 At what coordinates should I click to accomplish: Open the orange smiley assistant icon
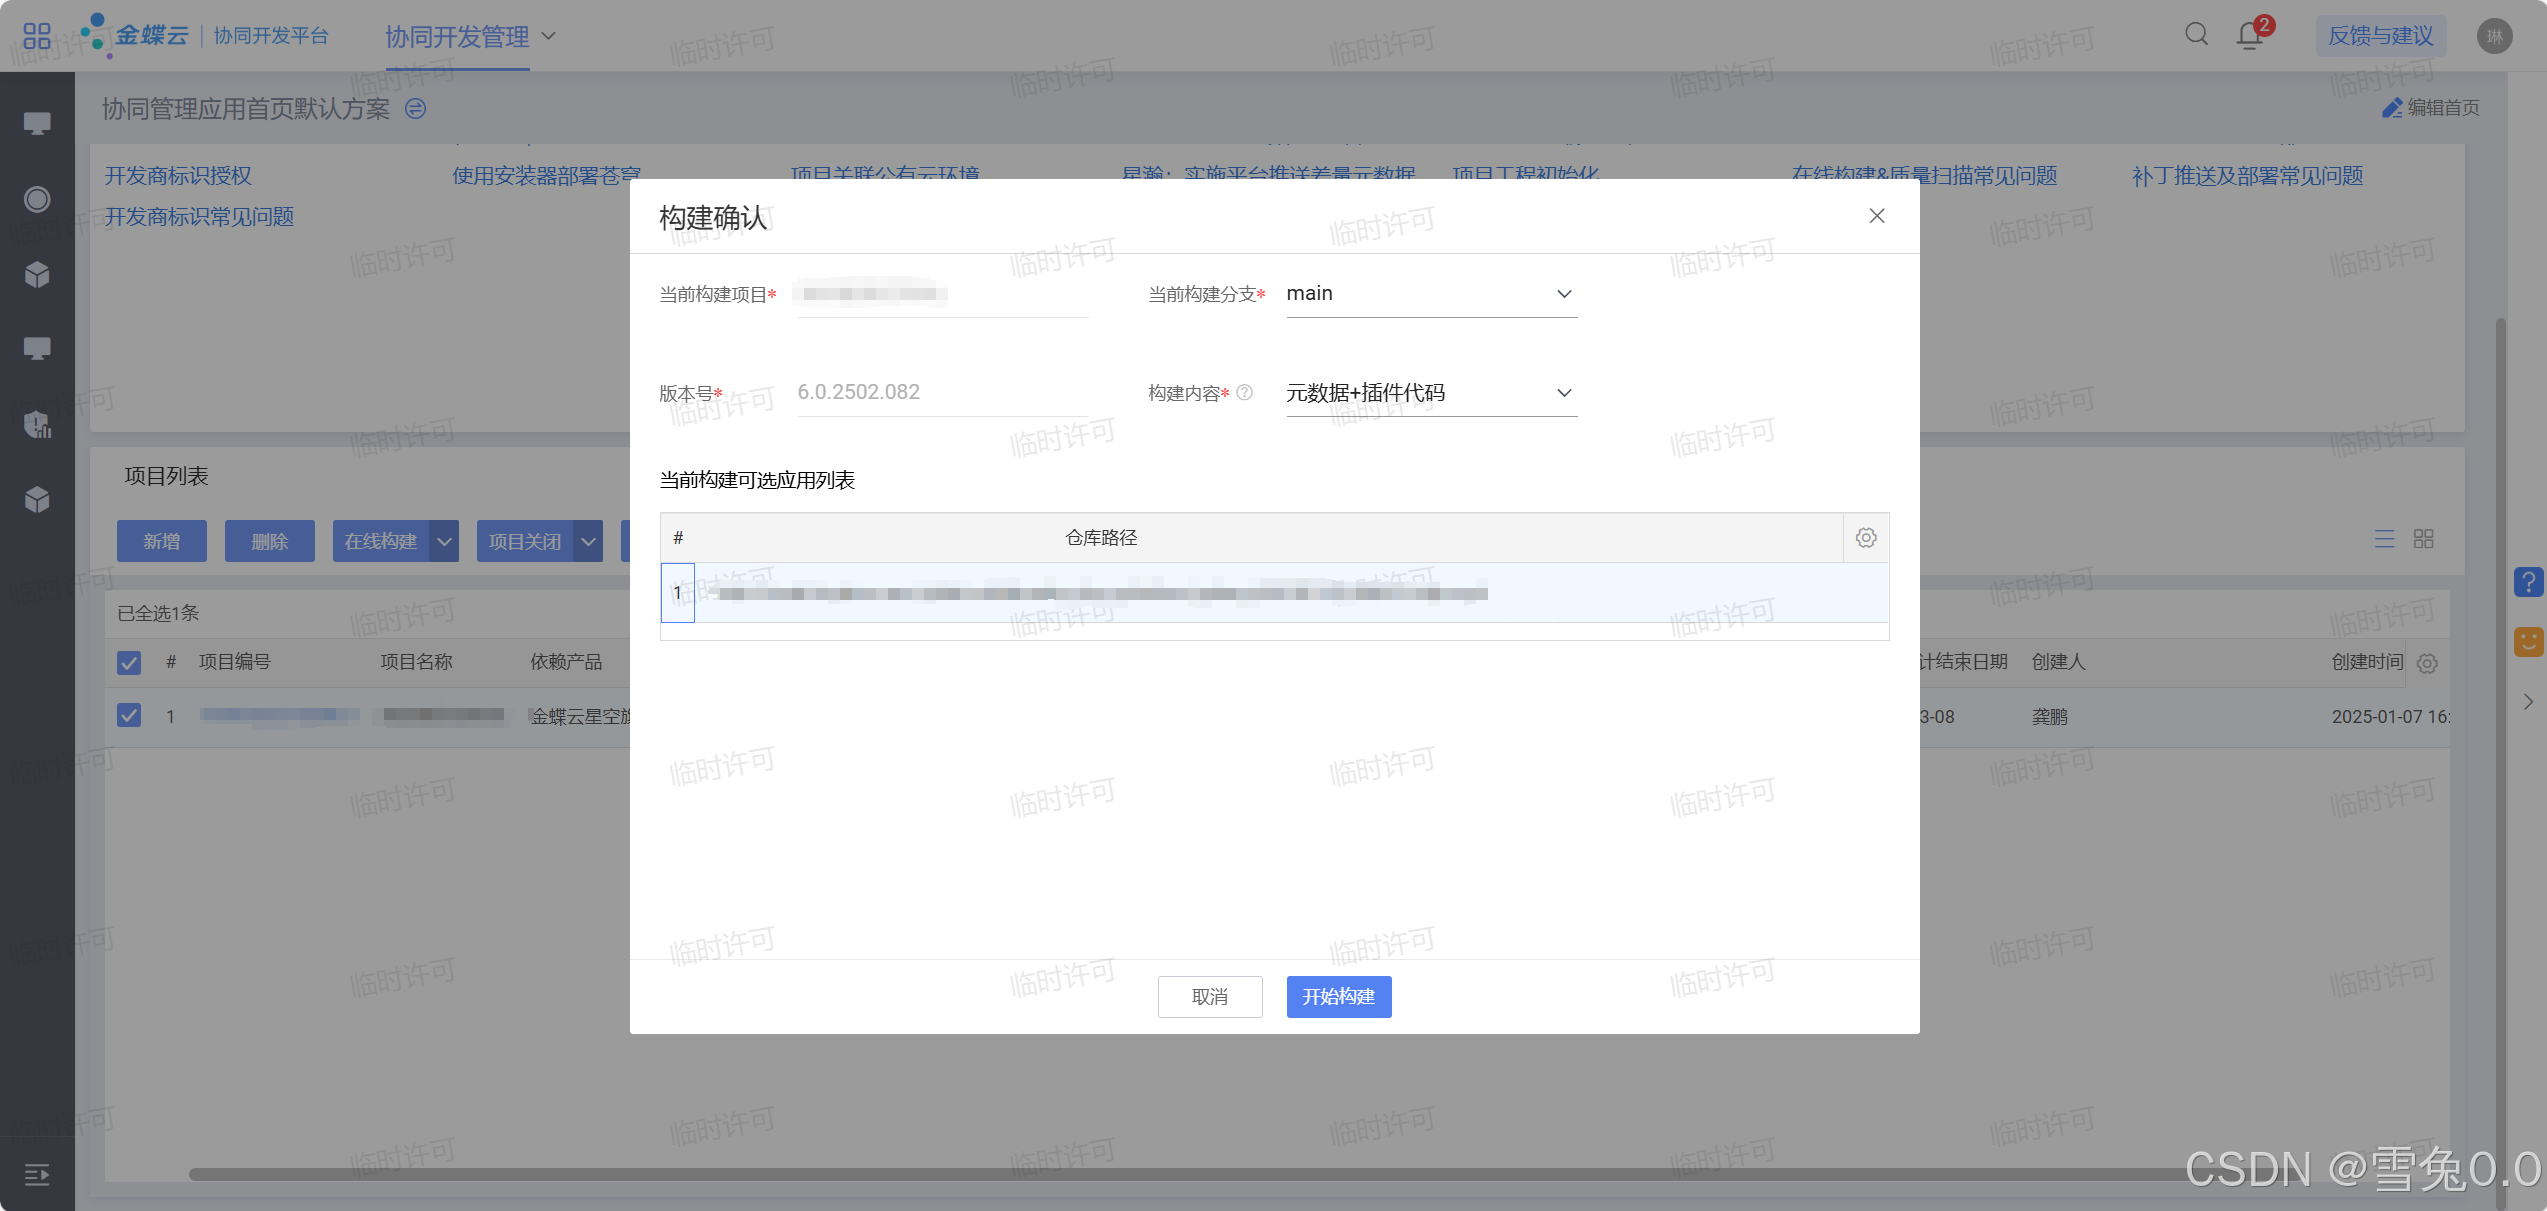point(2528,642)
